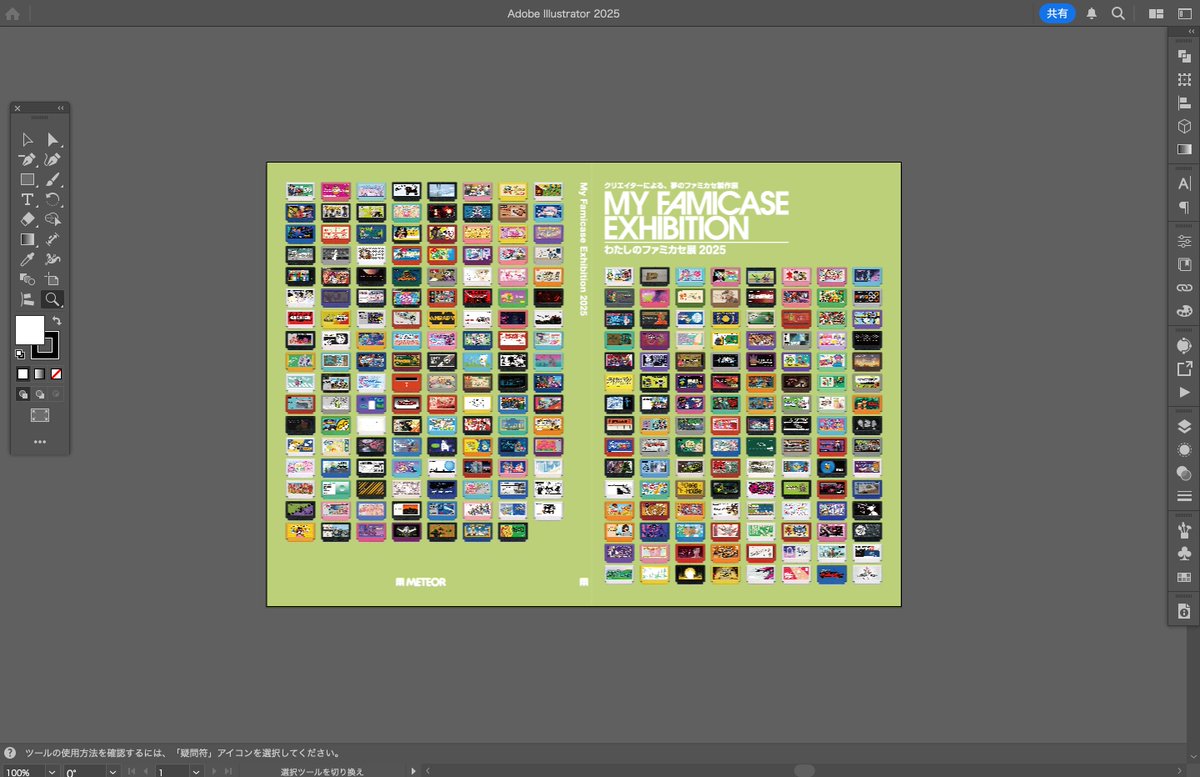Apply Gradient mode button
Image resolution: width=1200 pixels, height=777 pixels.
[x=39, y=374]
